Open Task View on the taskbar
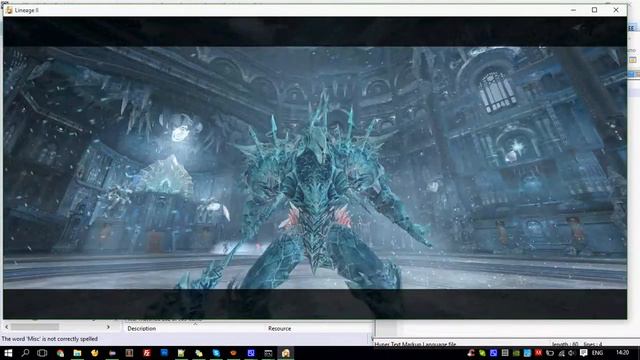The height and width of the screenshot is (360, 640). tap(42, 353)
